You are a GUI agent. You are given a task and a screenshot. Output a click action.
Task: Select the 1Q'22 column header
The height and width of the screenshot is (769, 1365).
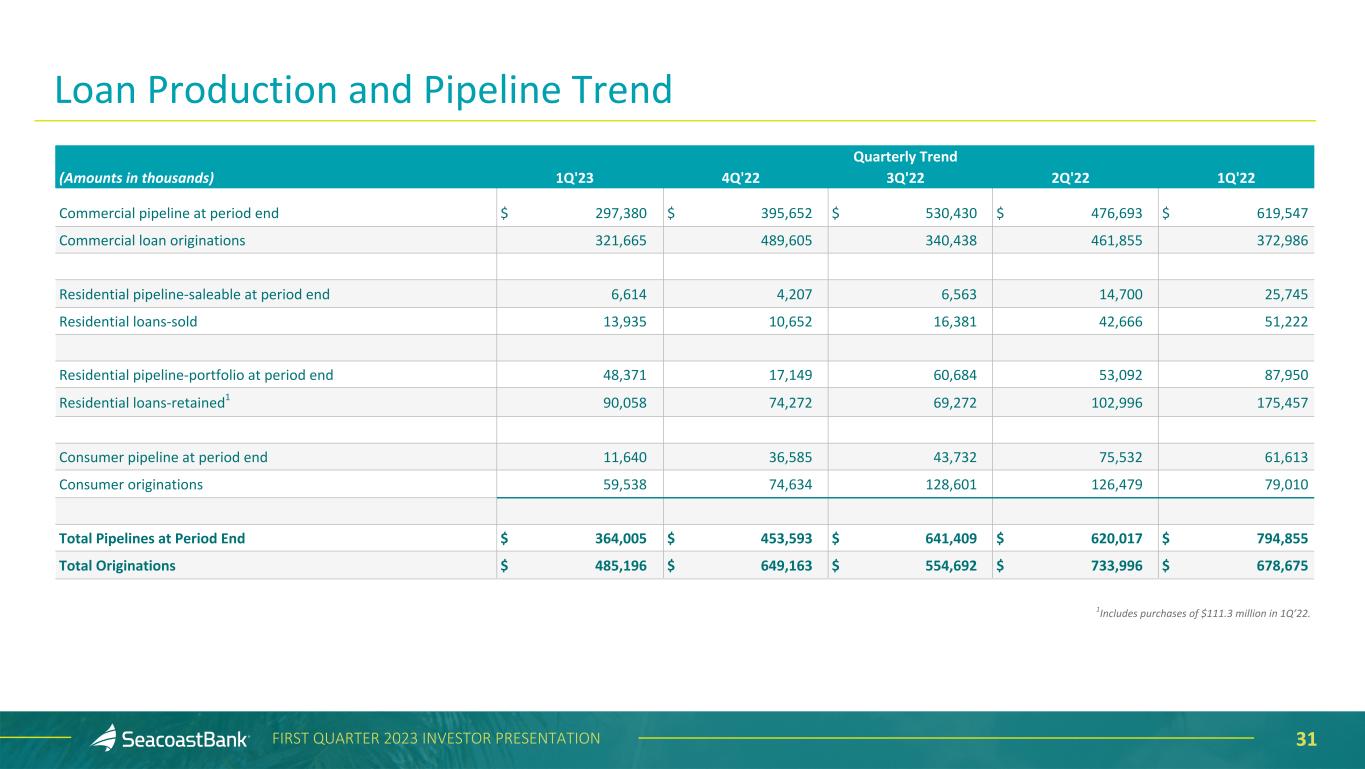[1235, 178]
